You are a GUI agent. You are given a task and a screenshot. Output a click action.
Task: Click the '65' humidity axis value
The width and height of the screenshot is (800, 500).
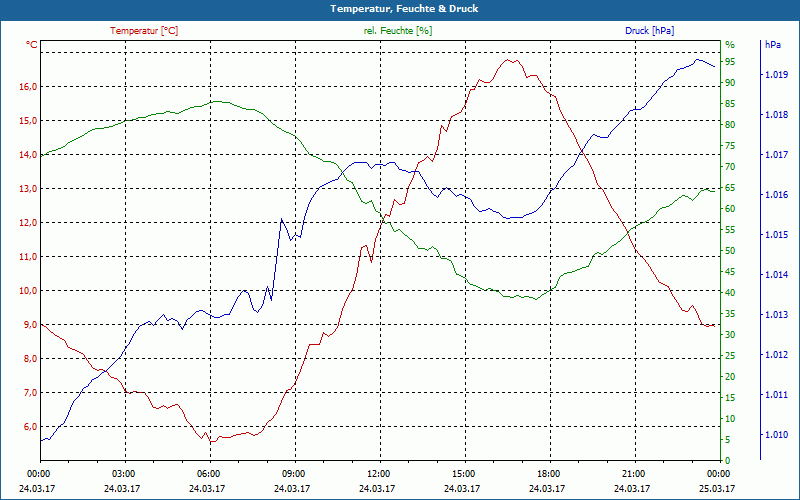tap(730, 188)
